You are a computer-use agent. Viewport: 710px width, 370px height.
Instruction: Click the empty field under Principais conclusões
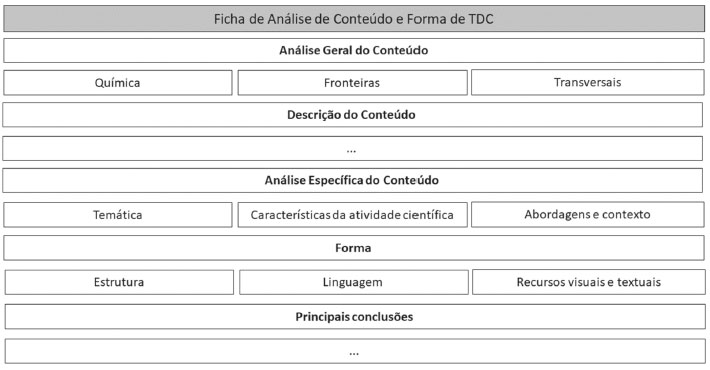[355, 351]
